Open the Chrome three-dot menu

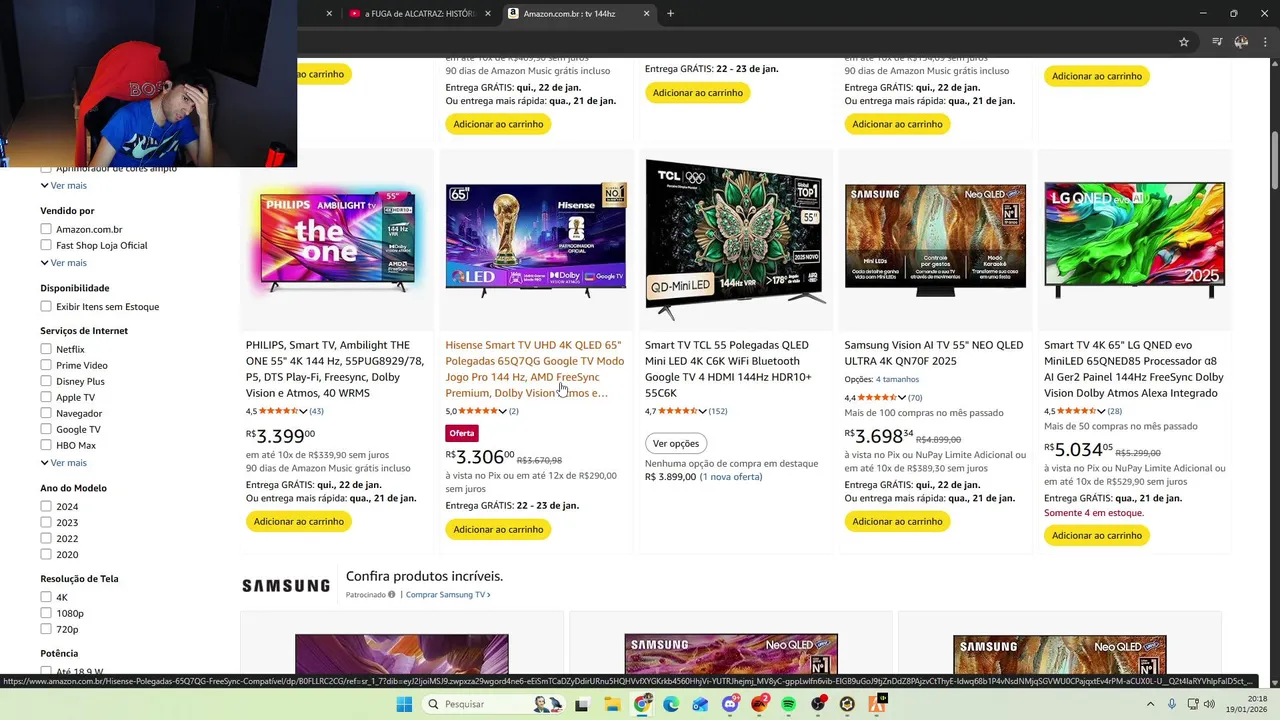1265,42
